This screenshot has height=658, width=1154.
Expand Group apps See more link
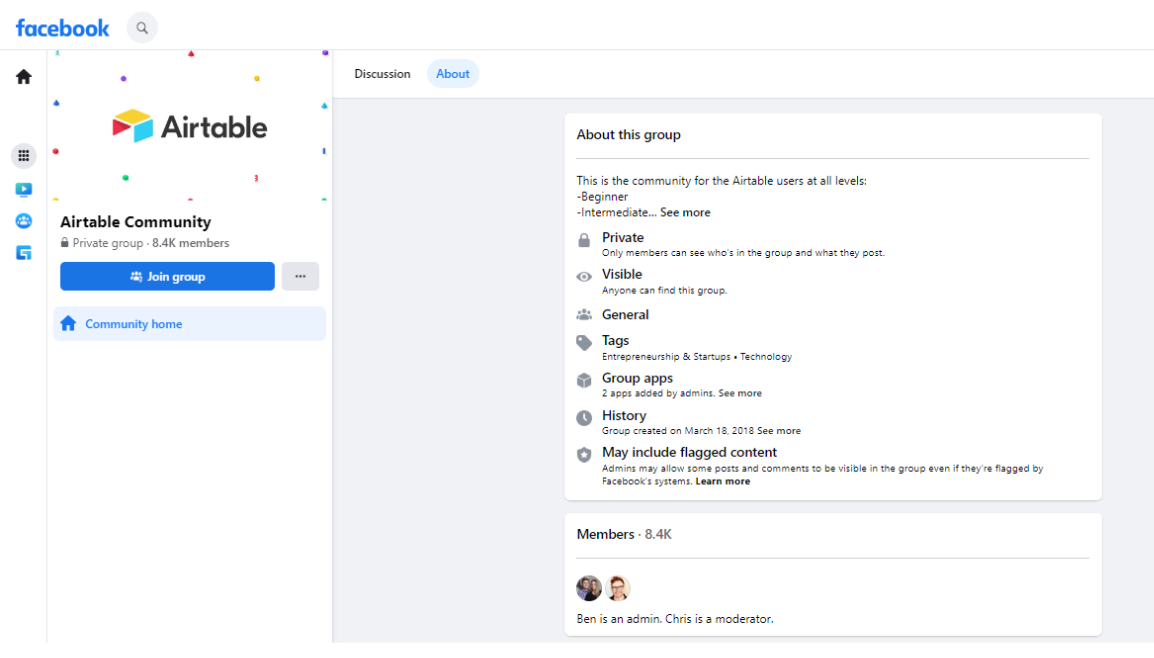[740, 394]
